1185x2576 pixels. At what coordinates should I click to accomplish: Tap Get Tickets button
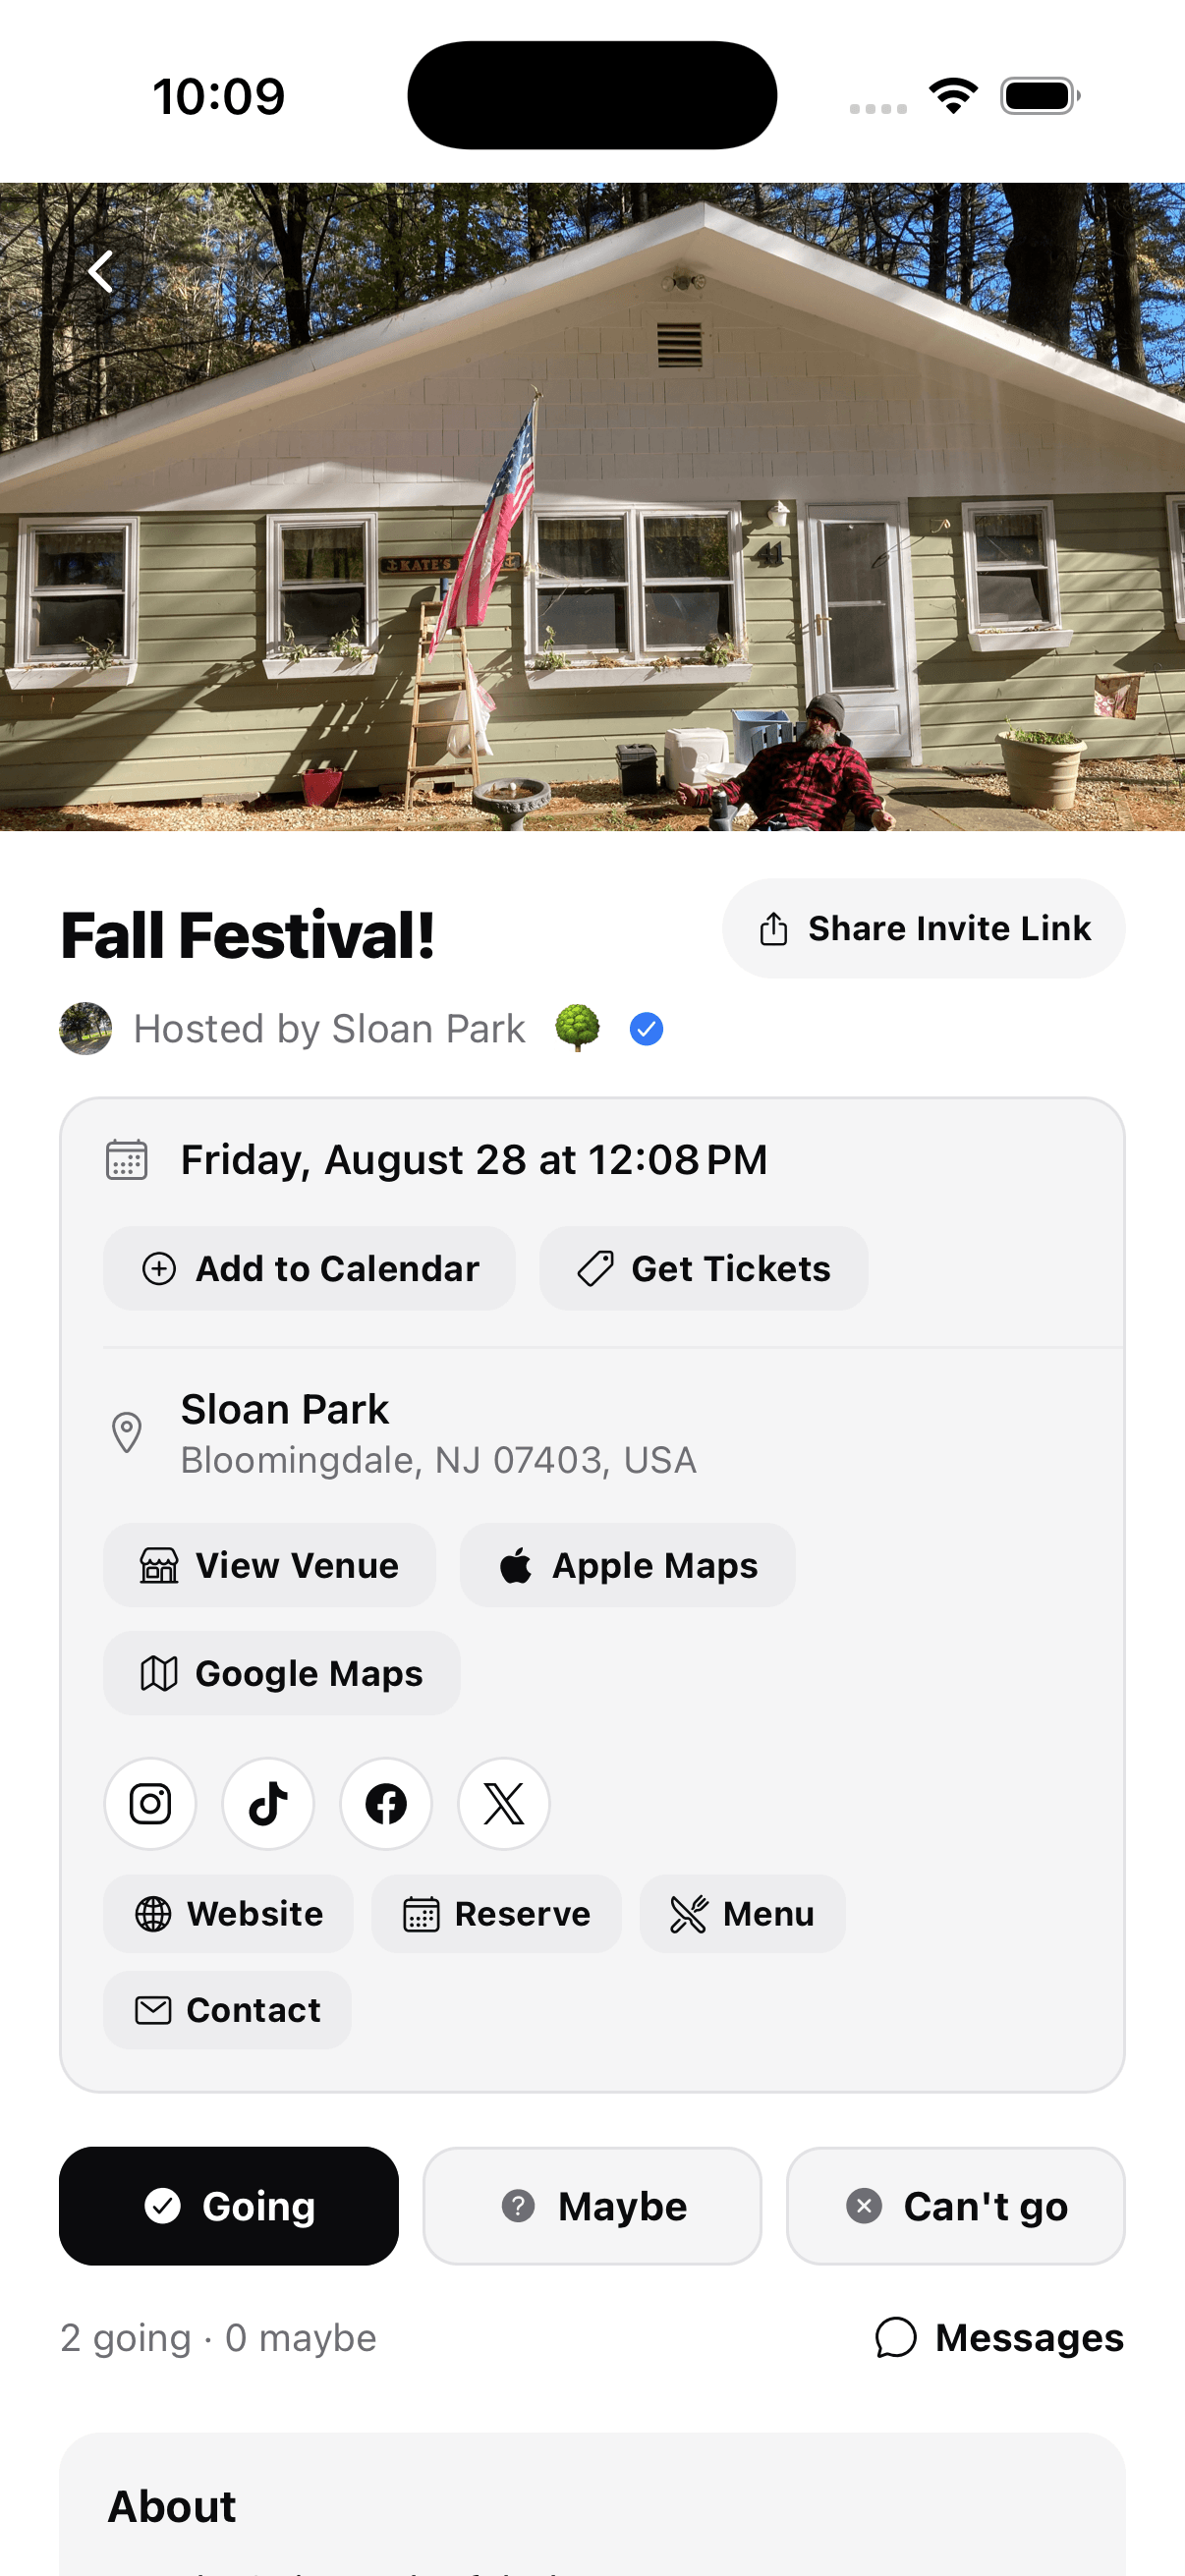coord(703,1268)
